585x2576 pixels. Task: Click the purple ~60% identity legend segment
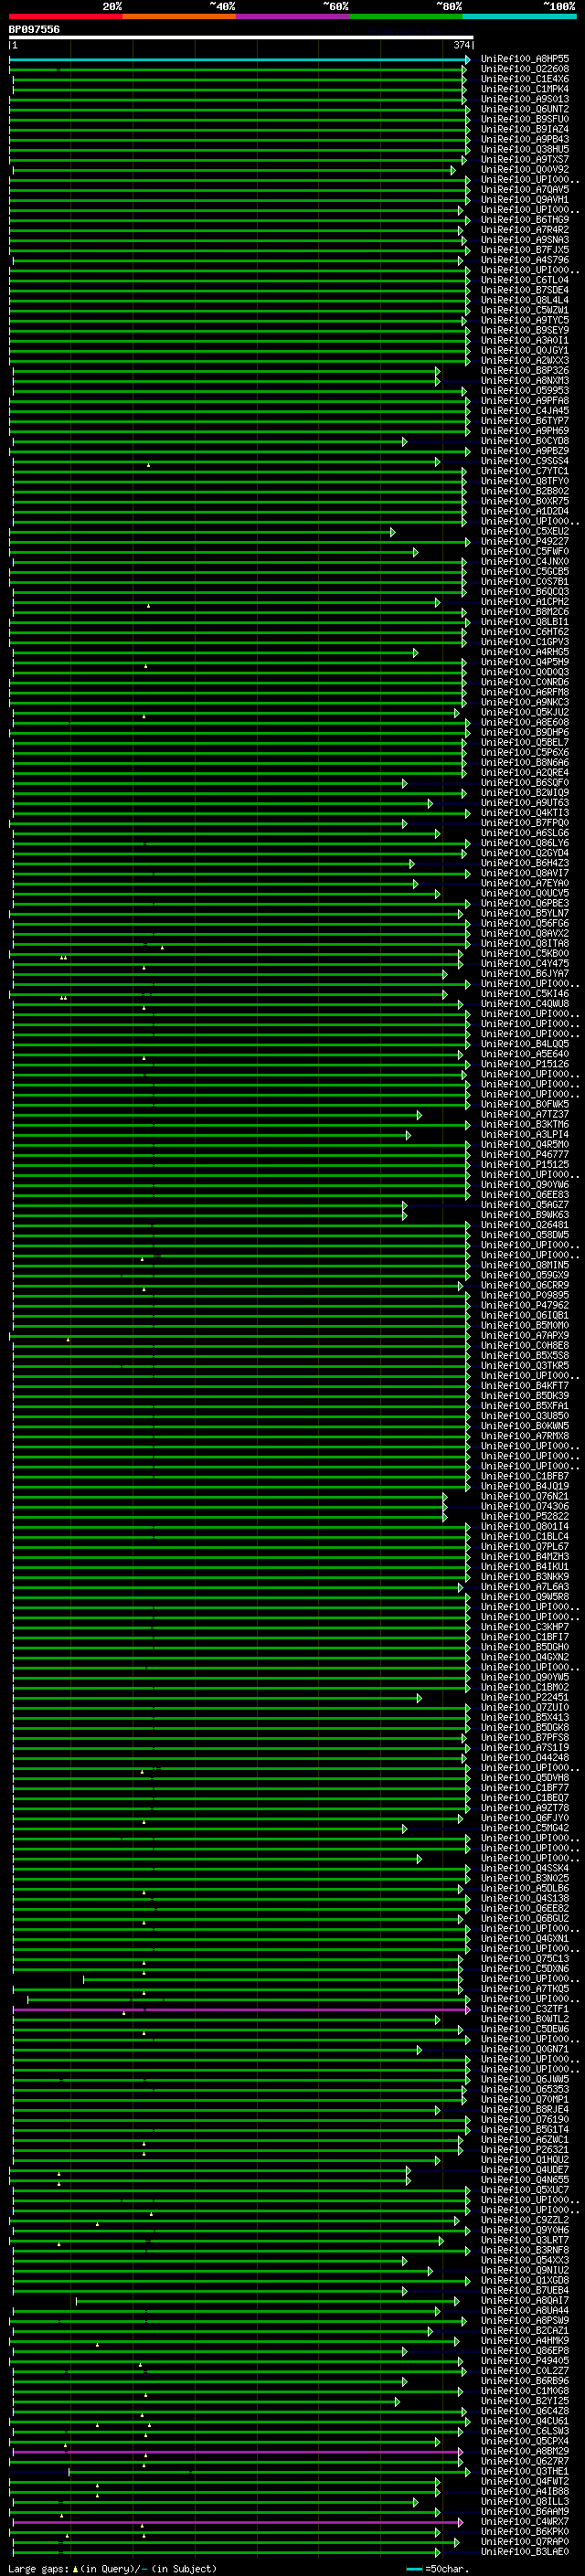293,16
